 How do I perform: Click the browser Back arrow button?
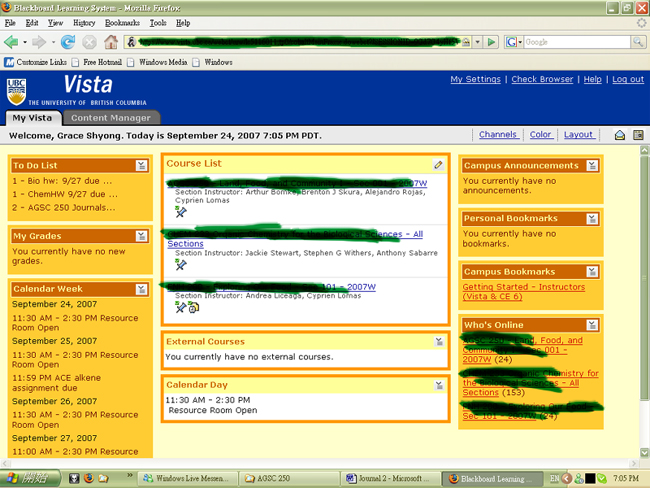[11, 42]
